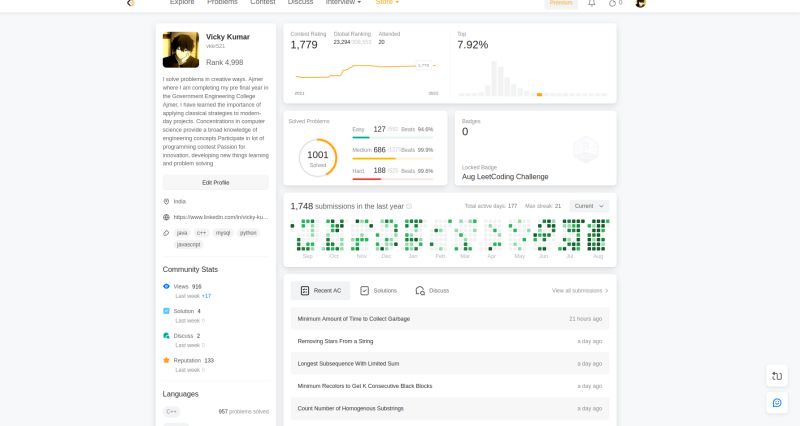Click the Community Stats heading
This screenshot has width=800, height=426.
(x=190, y=269)
